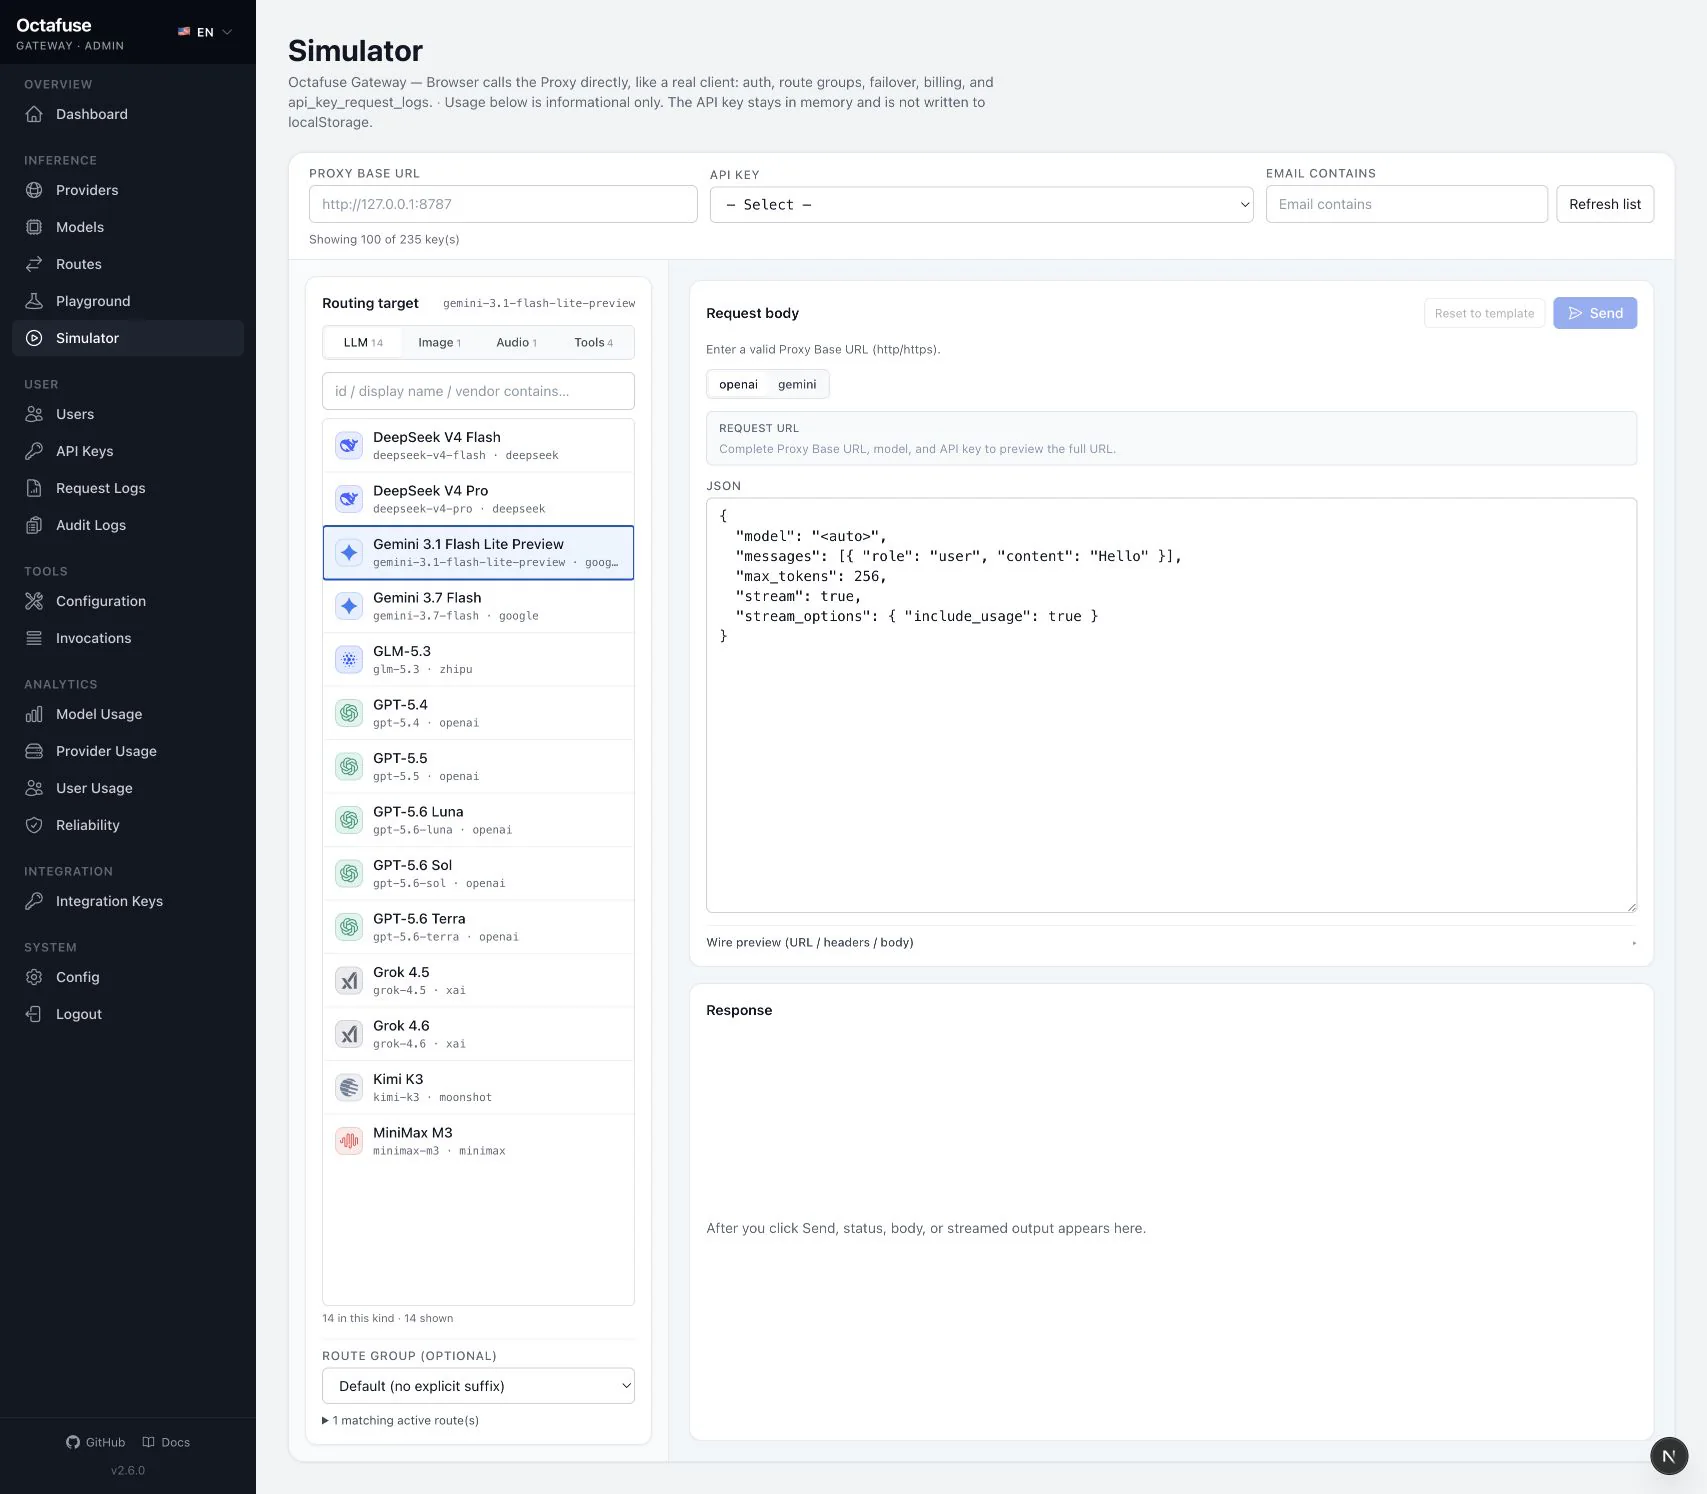Click the DeepSeek V4 Flash whale icon
Image resolution: width=1707 pixels, height=1494 pixels.
[x=349, y=445]
